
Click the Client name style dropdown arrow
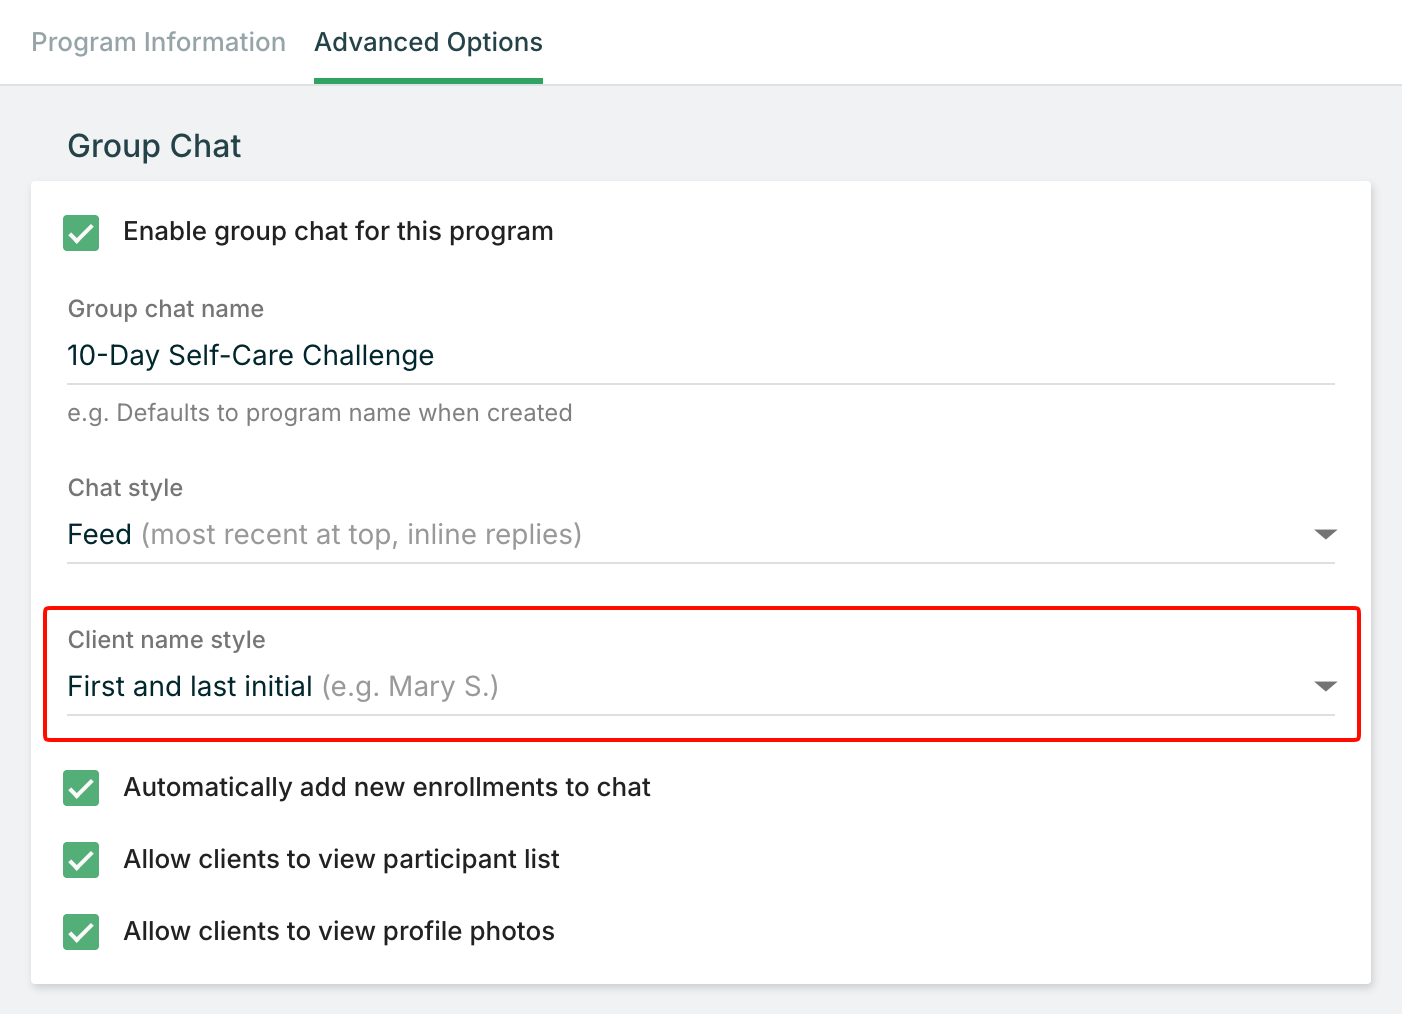pos(1325,687)
